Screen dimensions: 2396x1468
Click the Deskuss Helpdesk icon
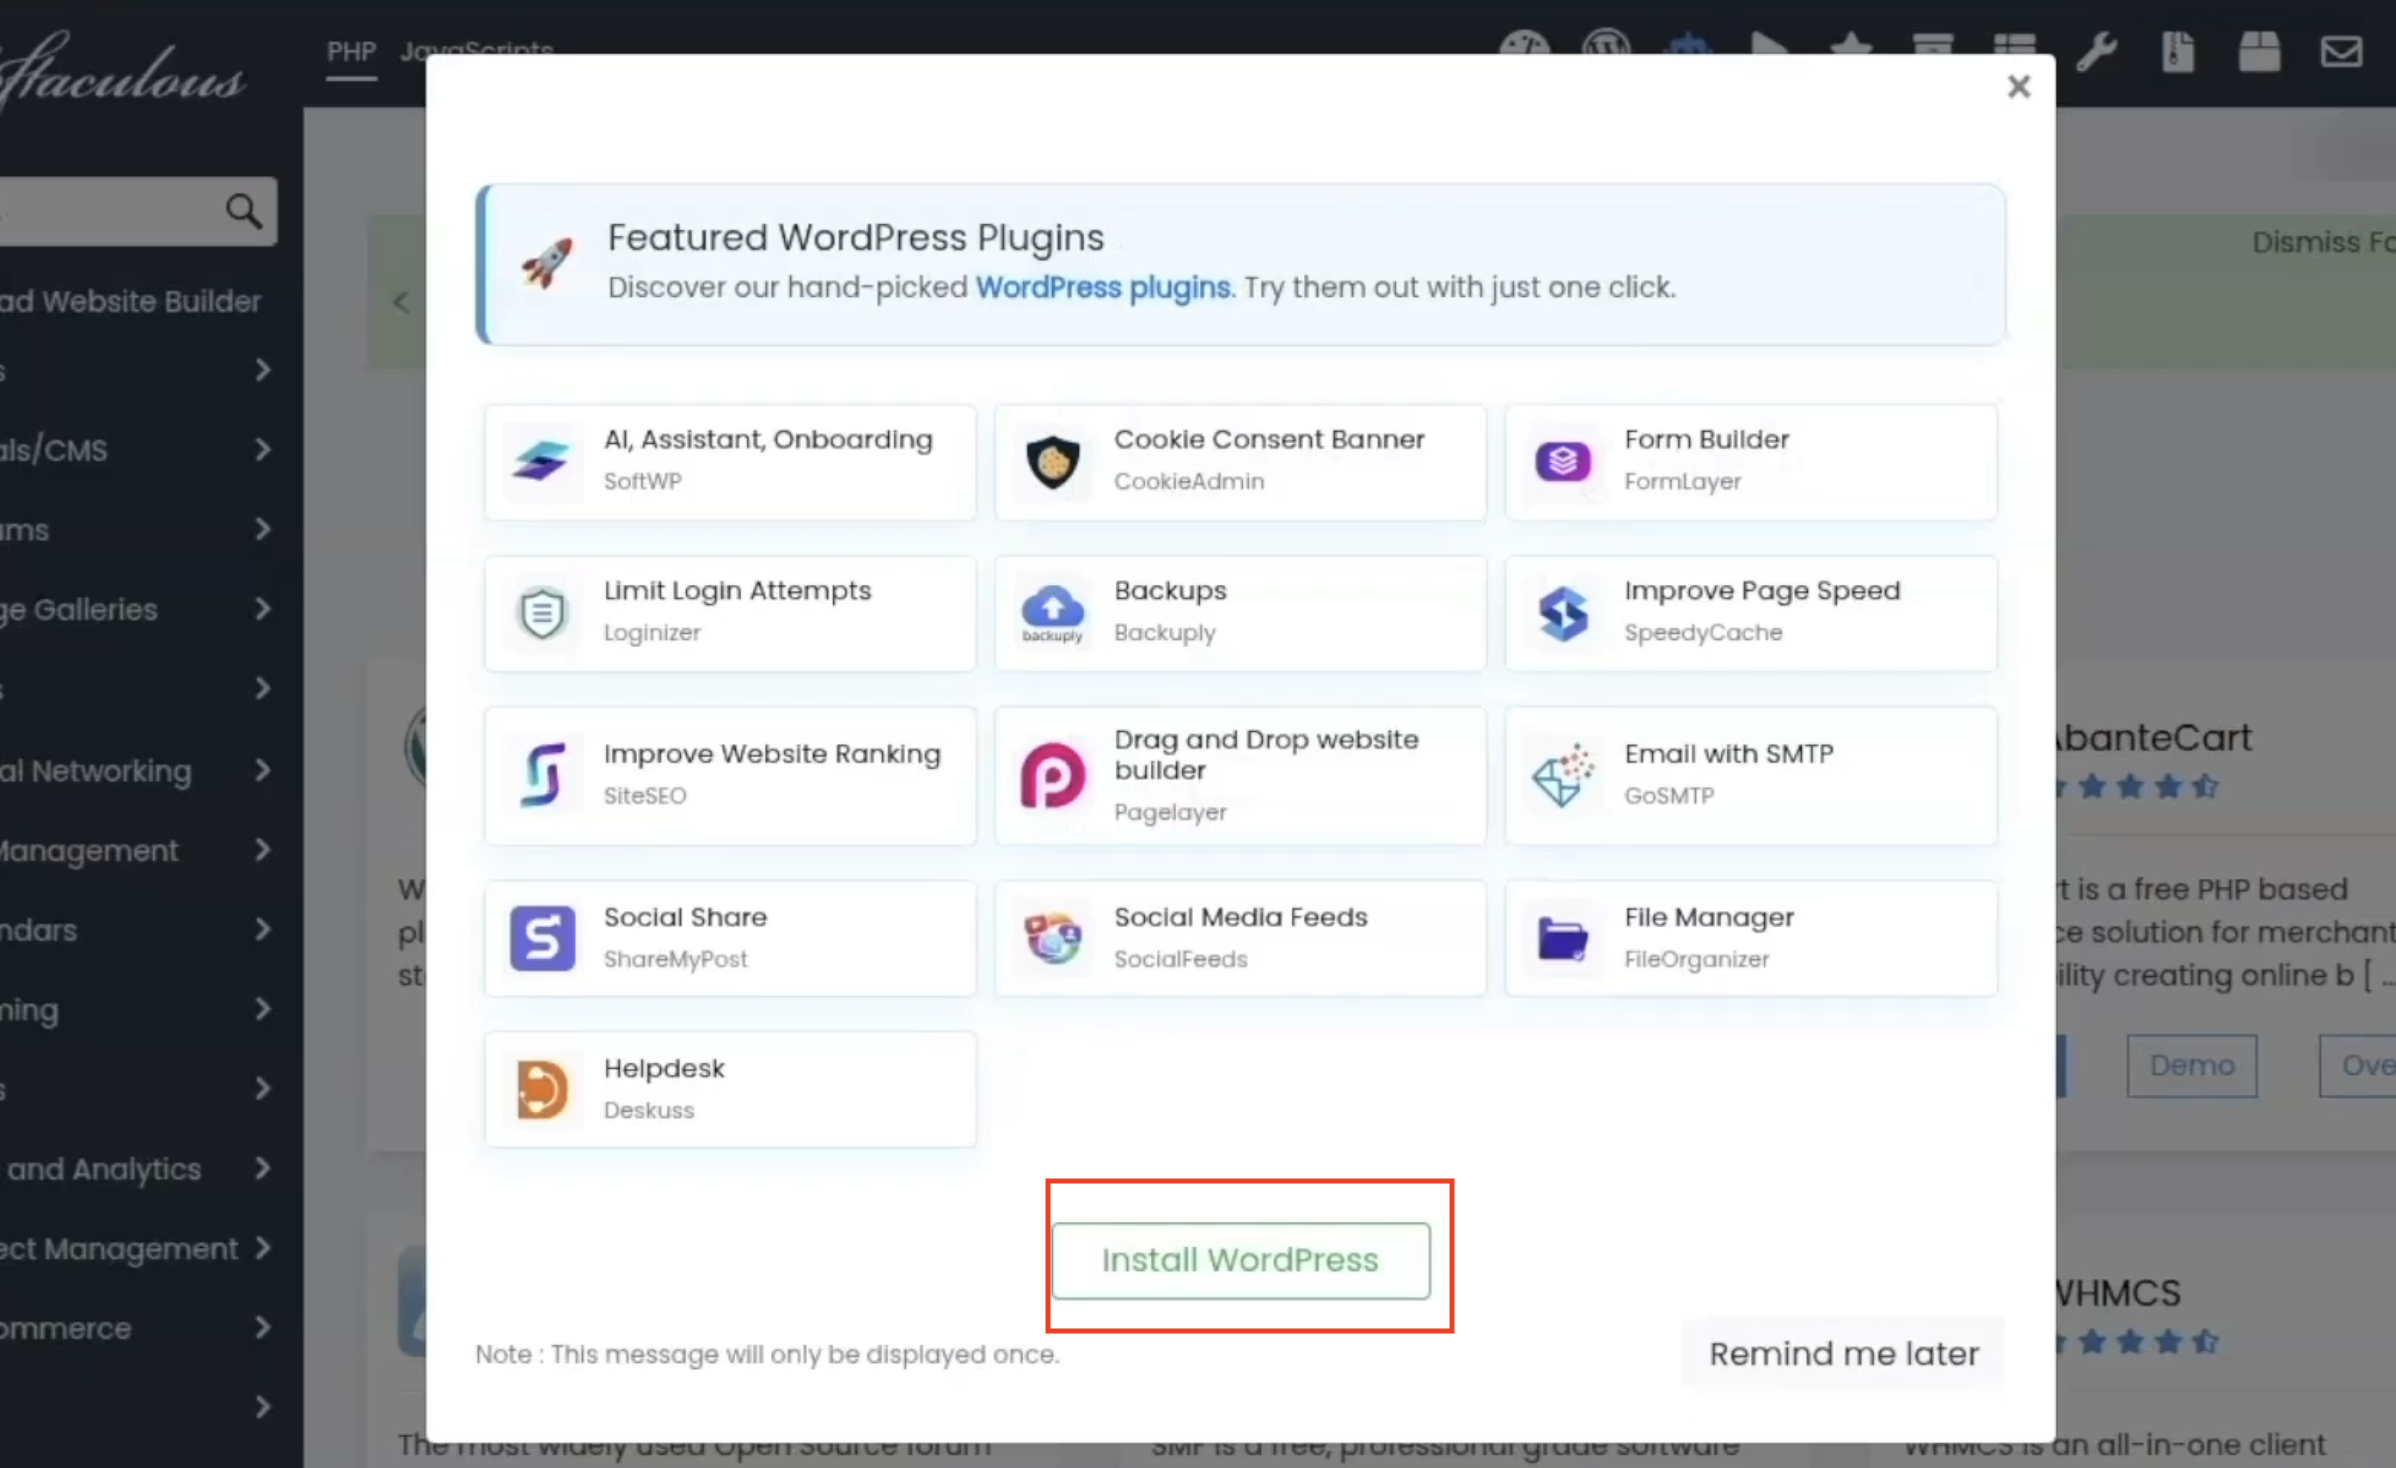(542, 1088)
